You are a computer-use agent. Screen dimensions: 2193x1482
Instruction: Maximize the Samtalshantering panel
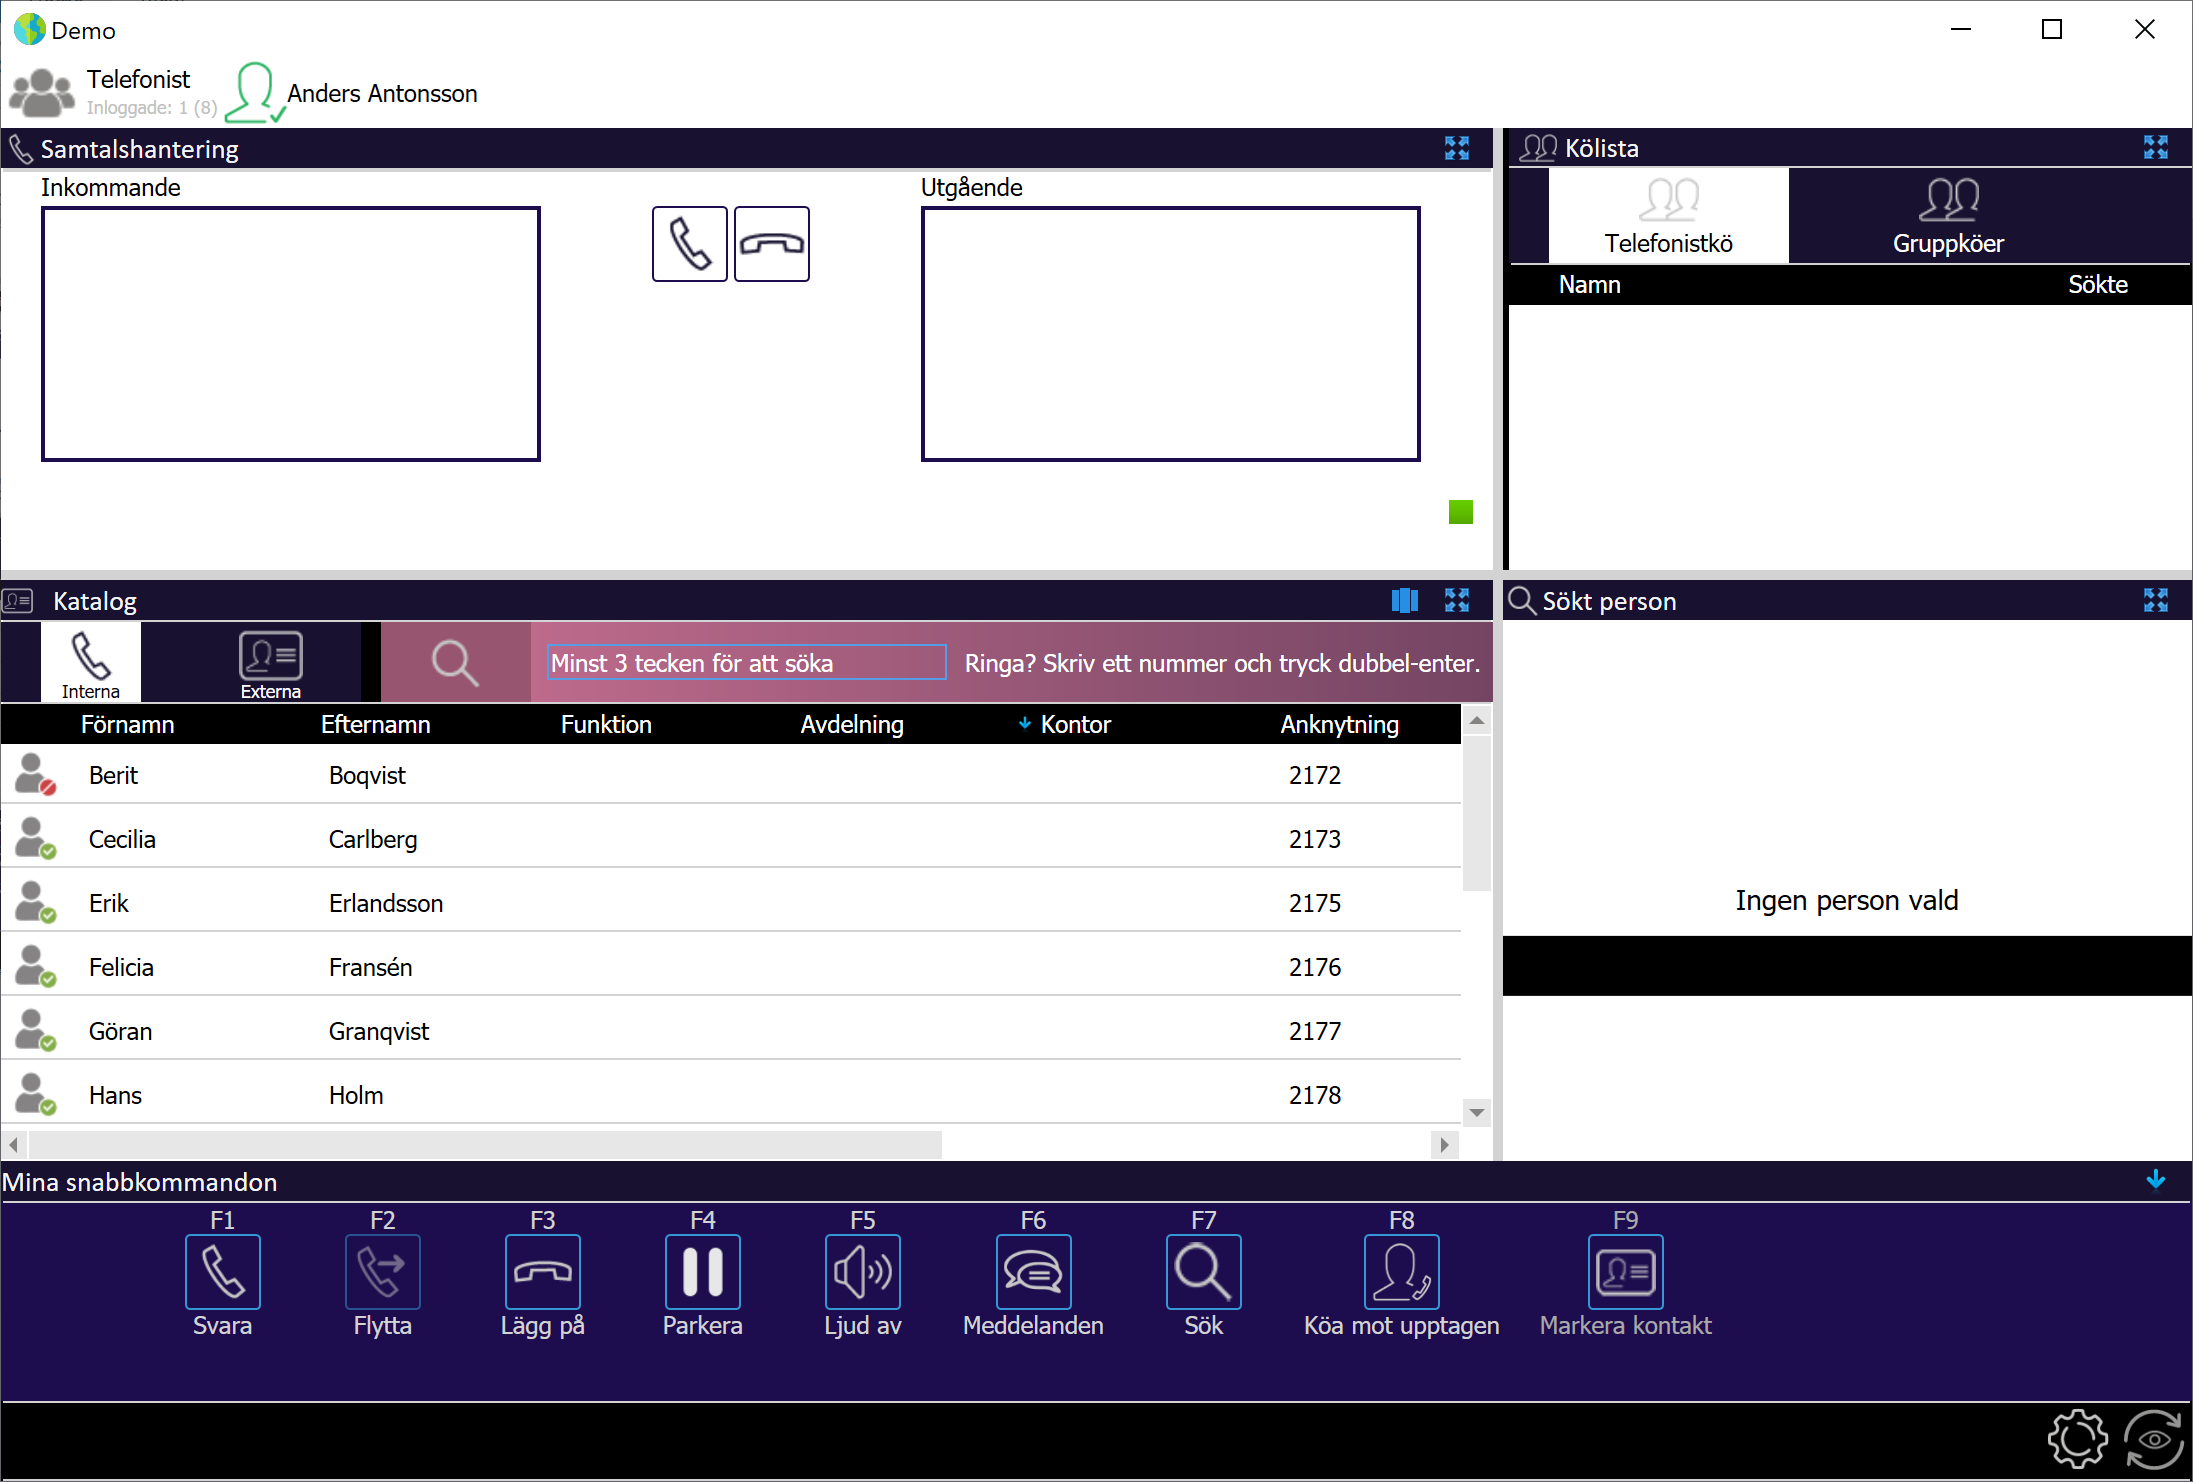pyautogui.click(x=1457, y=149)
